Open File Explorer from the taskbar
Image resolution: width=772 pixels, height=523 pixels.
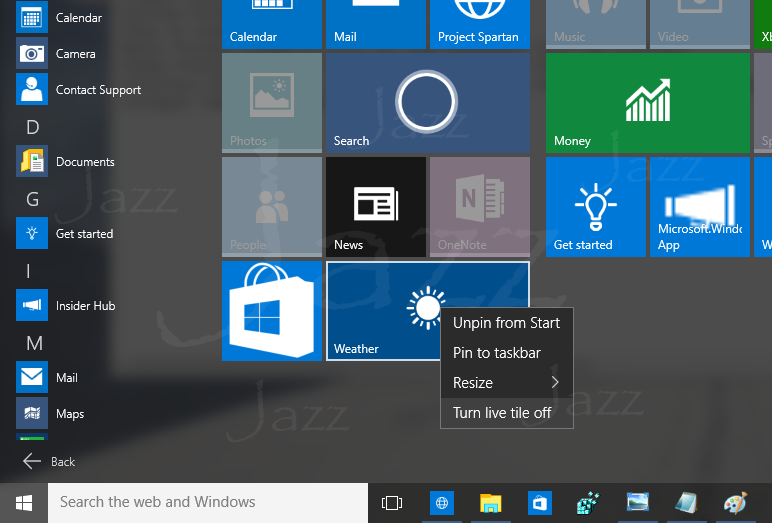click(490, 503)
